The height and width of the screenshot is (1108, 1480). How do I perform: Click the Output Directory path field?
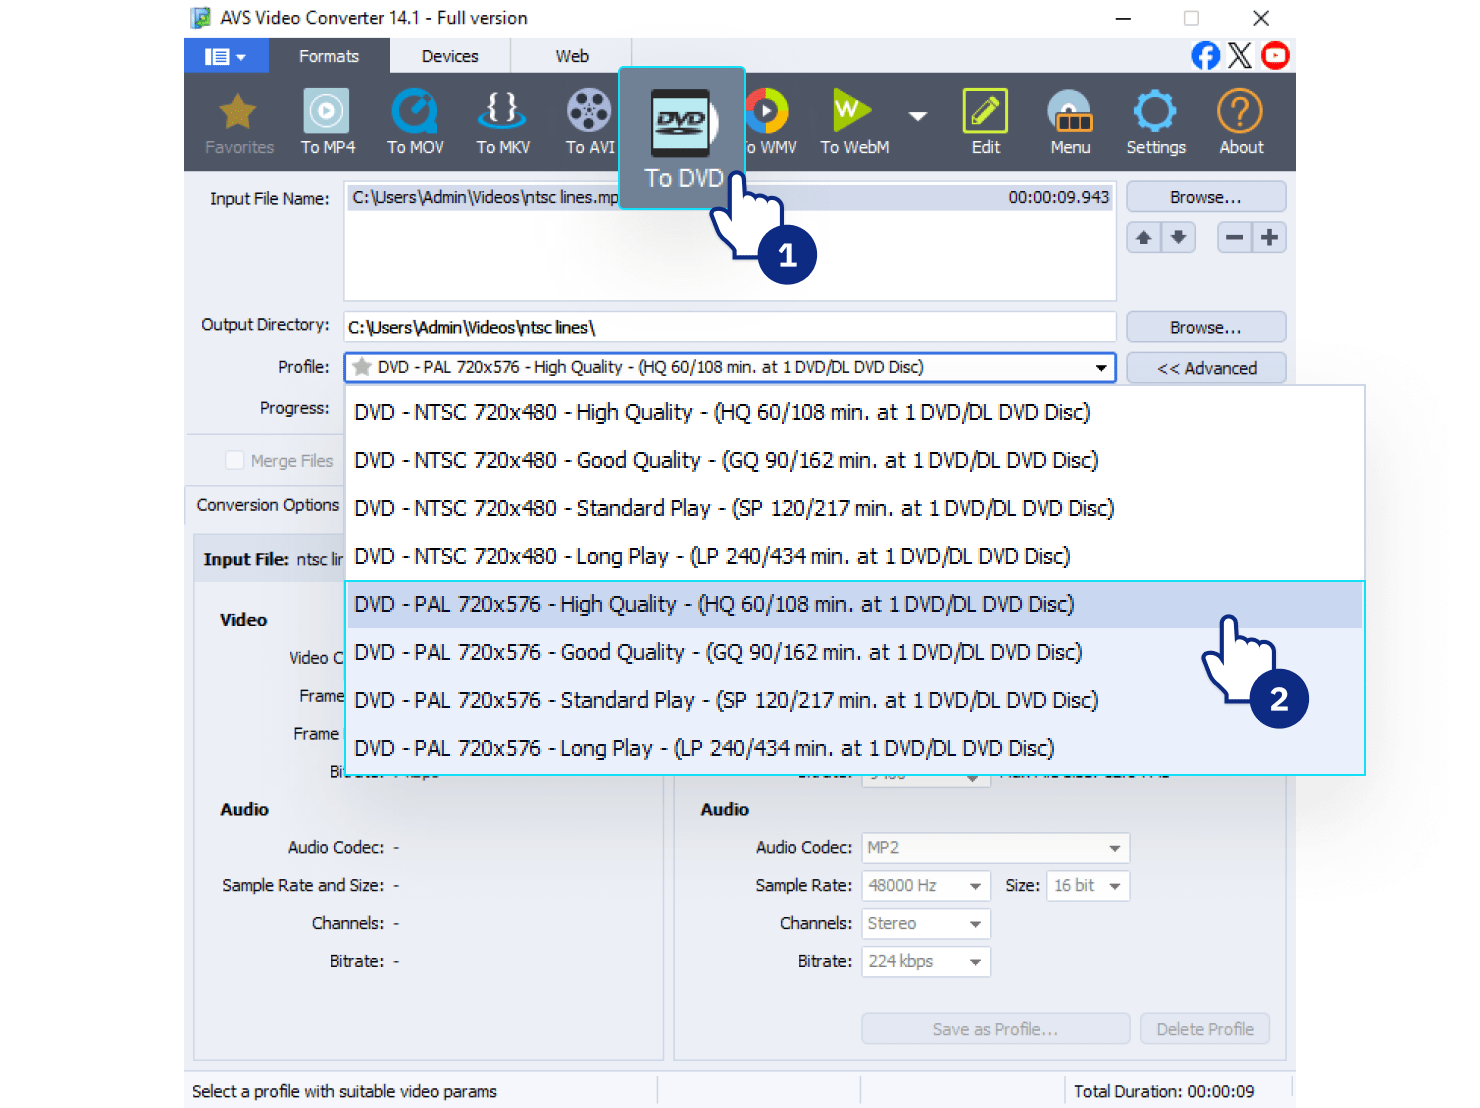(730, 327)
